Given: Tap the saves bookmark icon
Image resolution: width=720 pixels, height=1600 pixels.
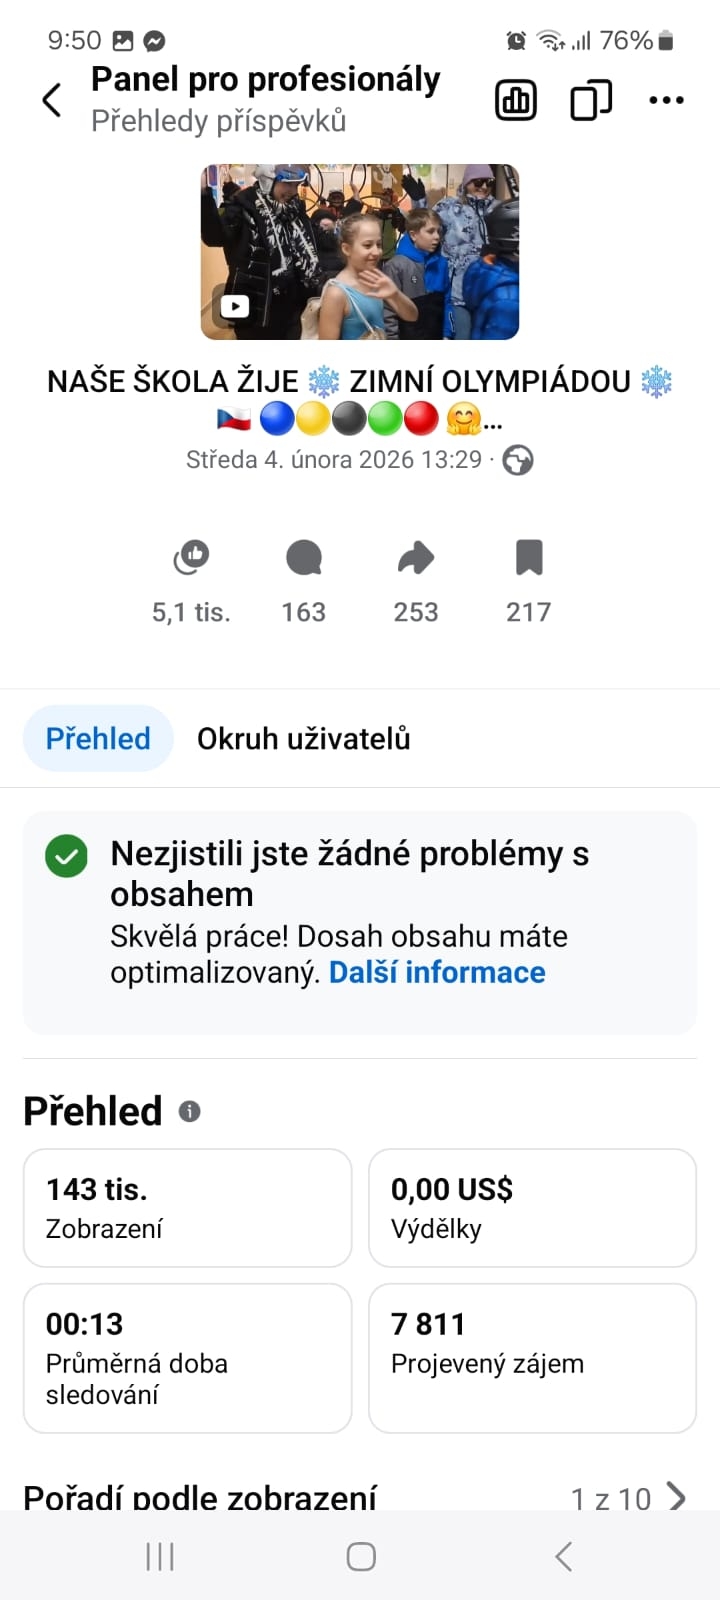Looking at the screenshot, I should click(529, 558).
